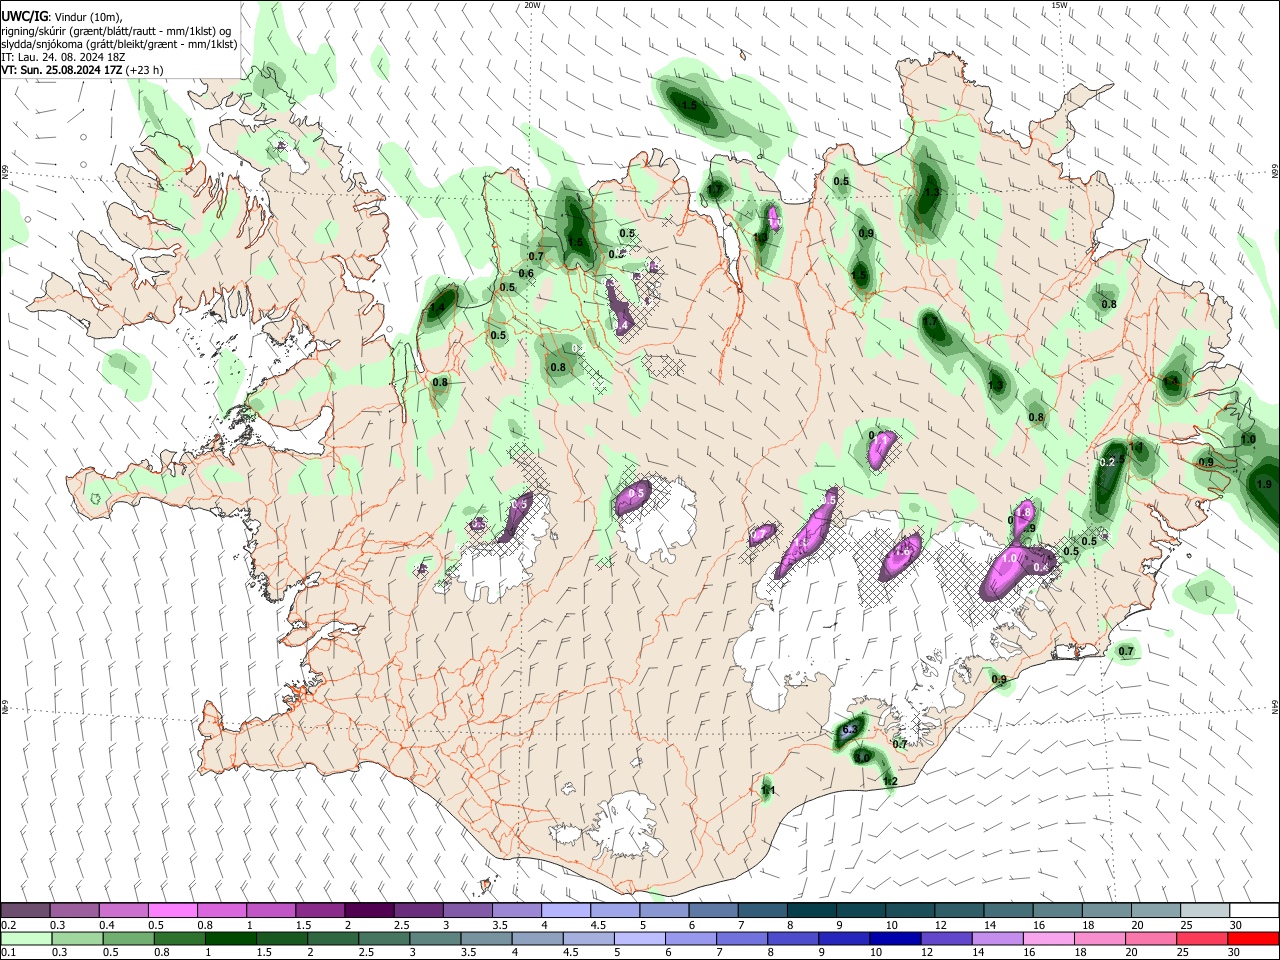Click the 'UWC/IG' title text
Screen dimensions: 1280x960
(x=25, y=17)
